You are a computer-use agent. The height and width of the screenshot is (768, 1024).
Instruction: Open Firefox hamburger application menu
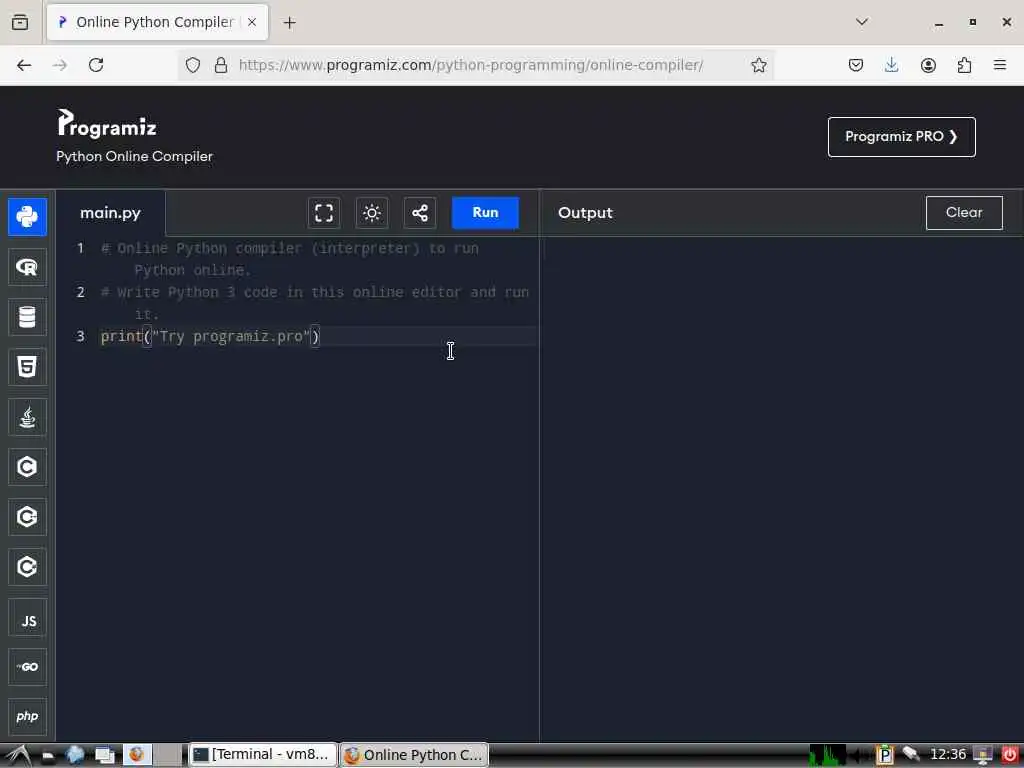point(1000,65)
